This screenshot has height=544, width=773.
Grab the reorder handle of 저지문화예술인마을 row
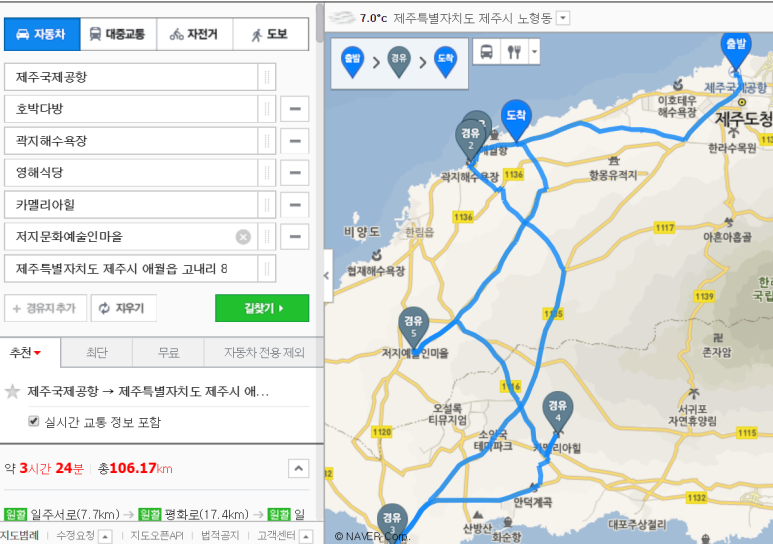point(267,237)
